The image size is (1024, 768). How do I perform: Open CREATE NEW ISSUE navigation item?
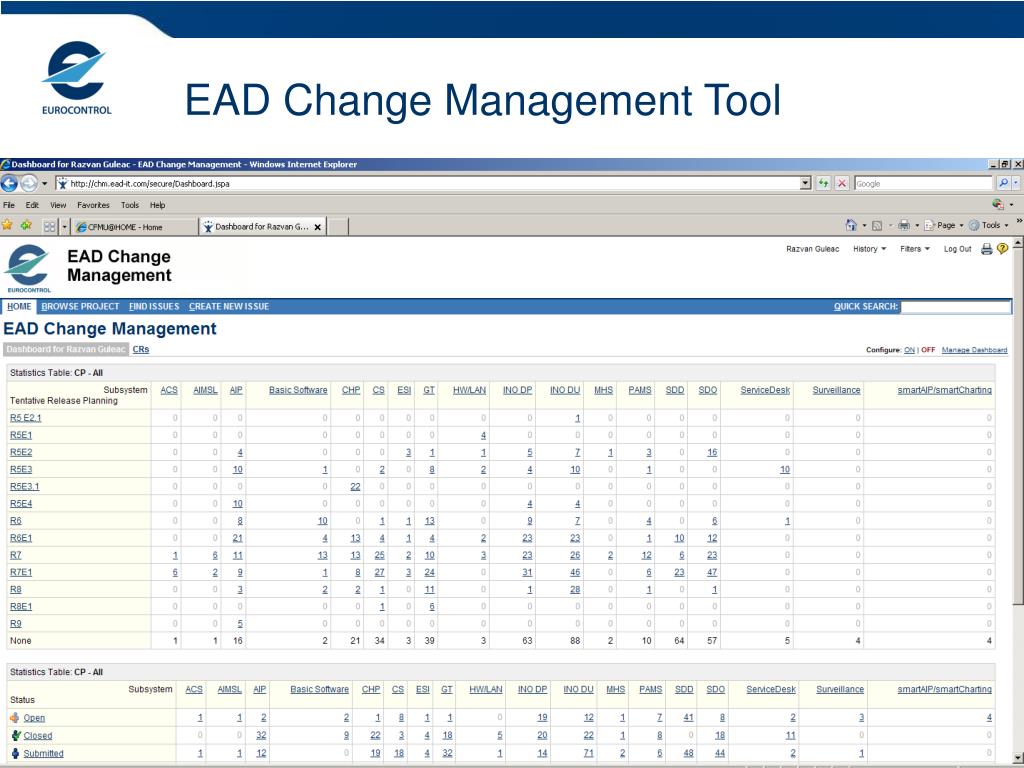tap(229, 306)
